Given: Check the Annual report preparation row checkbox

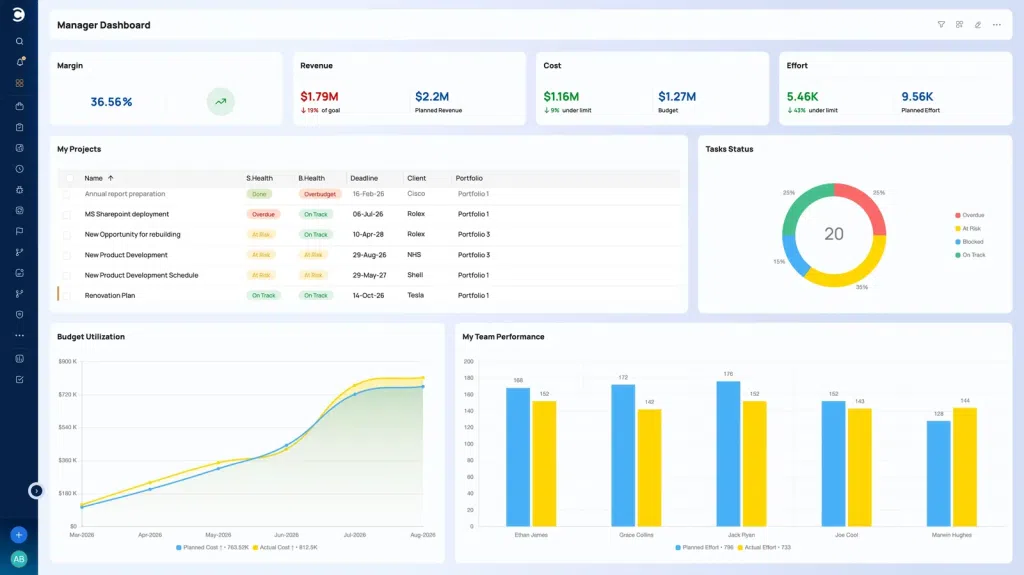Looking at the screenshot, I should 66,194.
